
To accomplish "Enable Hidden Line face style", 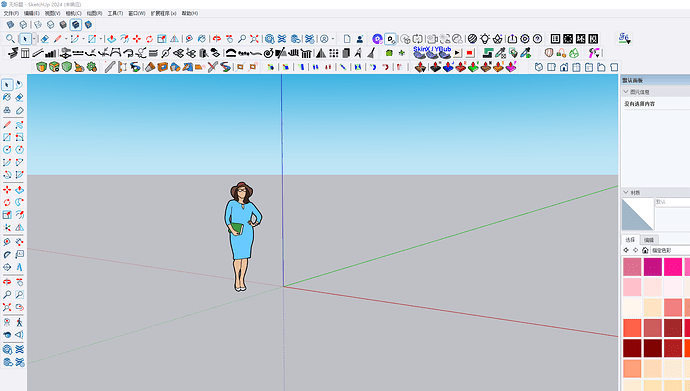I will 51,25.
